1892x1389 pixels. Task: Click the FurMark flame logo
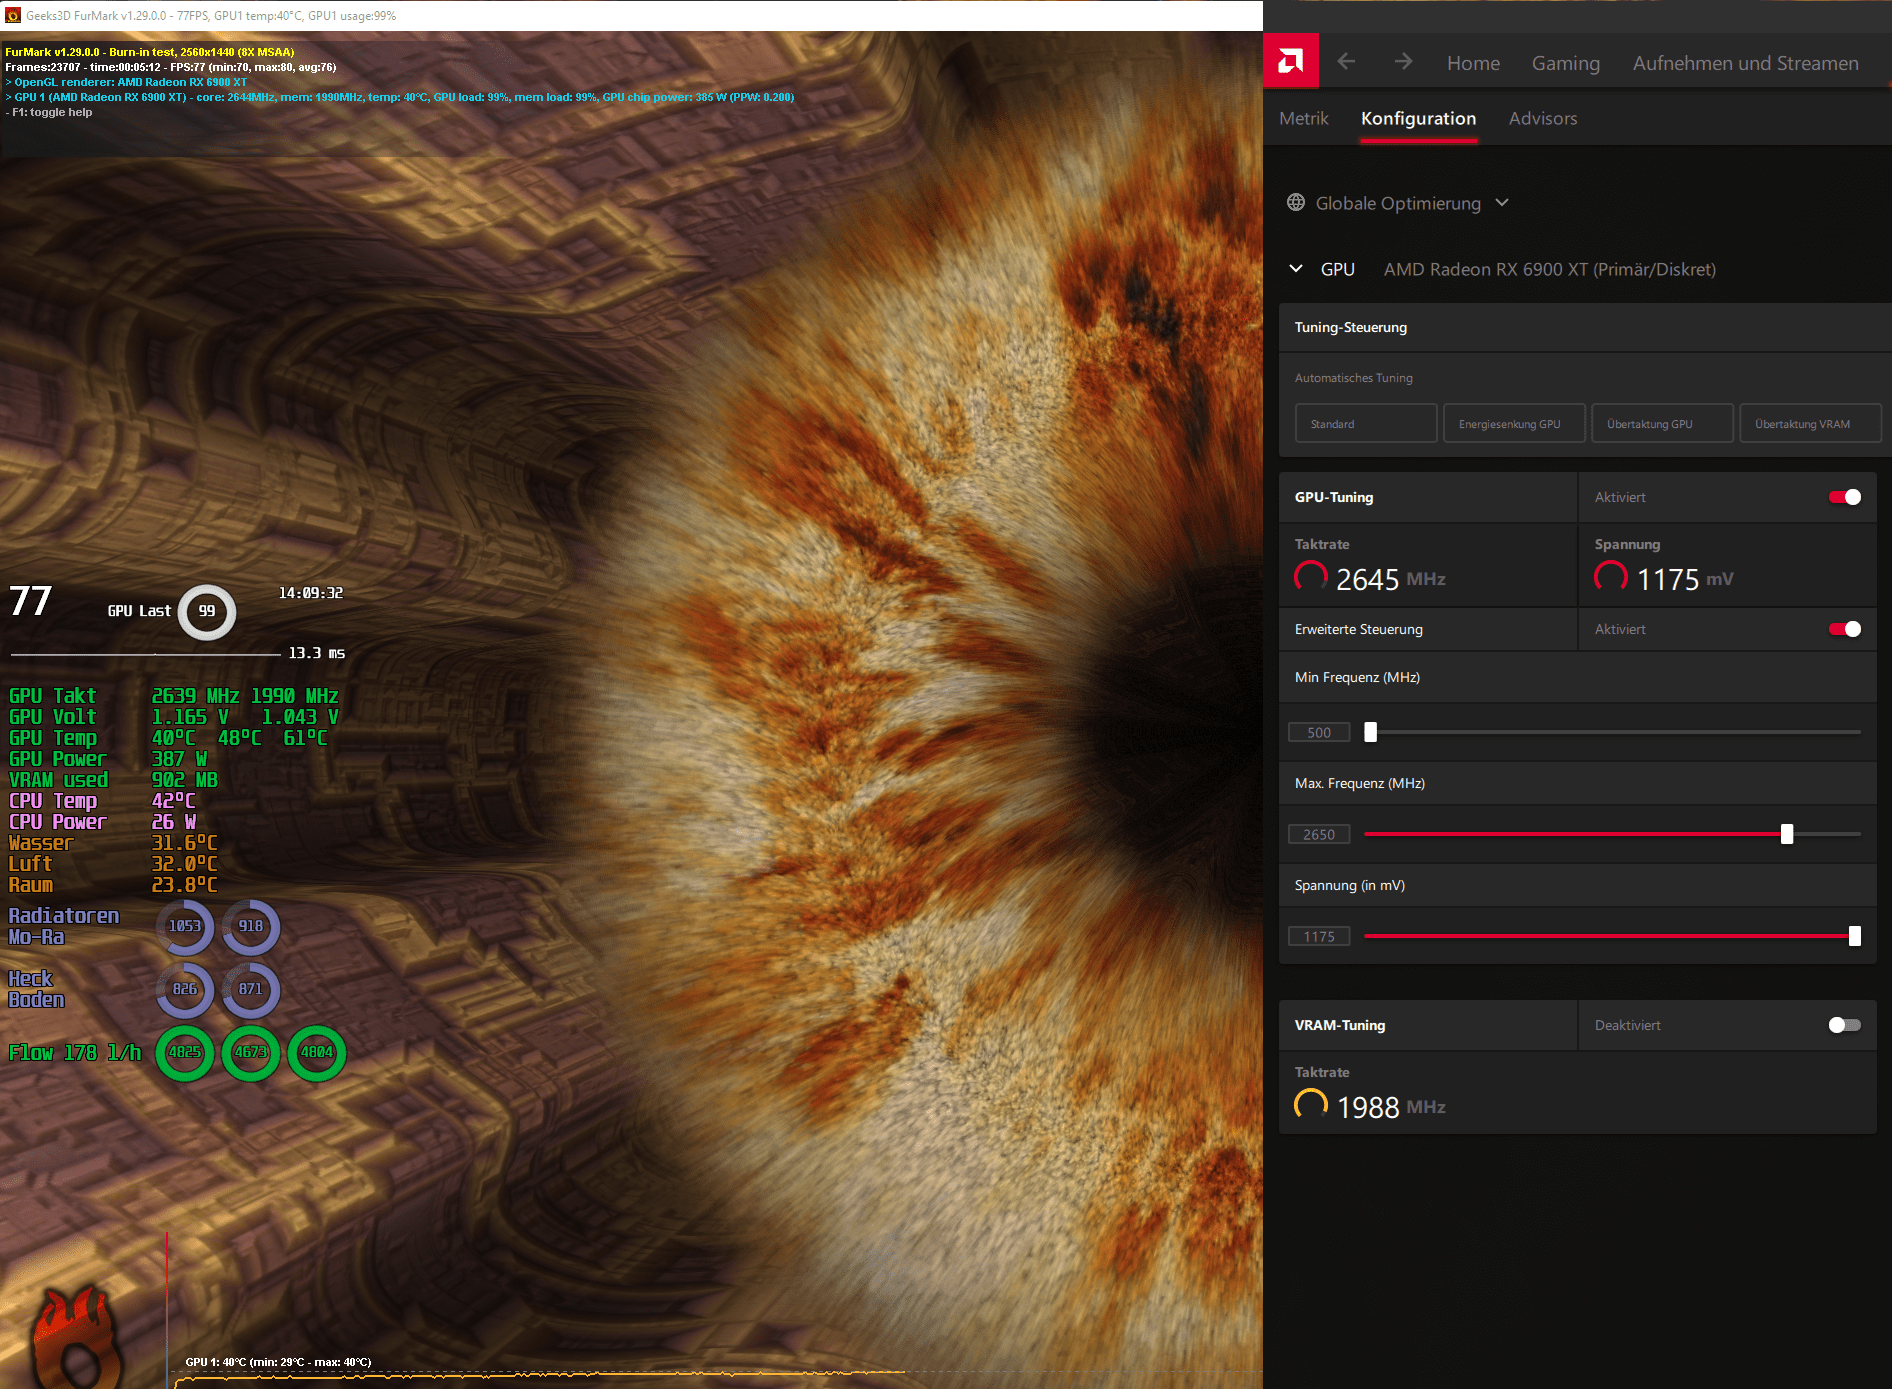pyautogui.click(x=78, y=1338)
